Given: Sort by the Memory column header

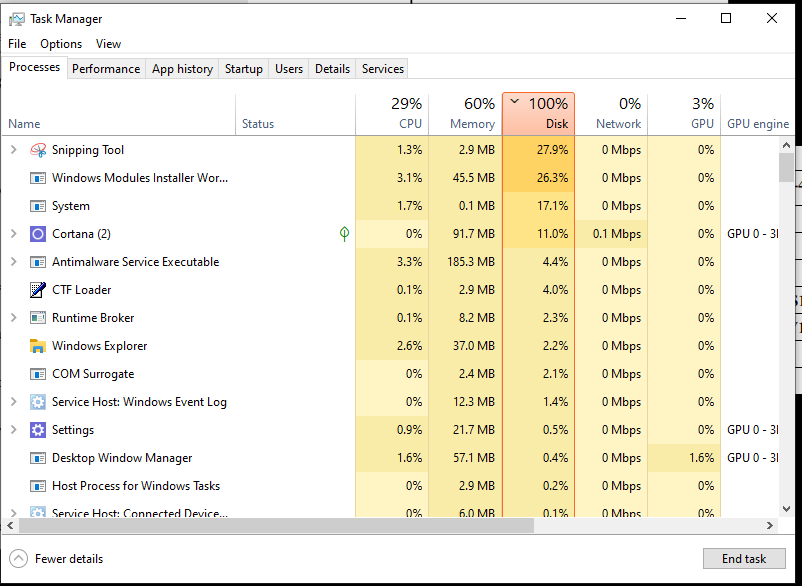Looking at the screenshot, I should click(465, 115).
